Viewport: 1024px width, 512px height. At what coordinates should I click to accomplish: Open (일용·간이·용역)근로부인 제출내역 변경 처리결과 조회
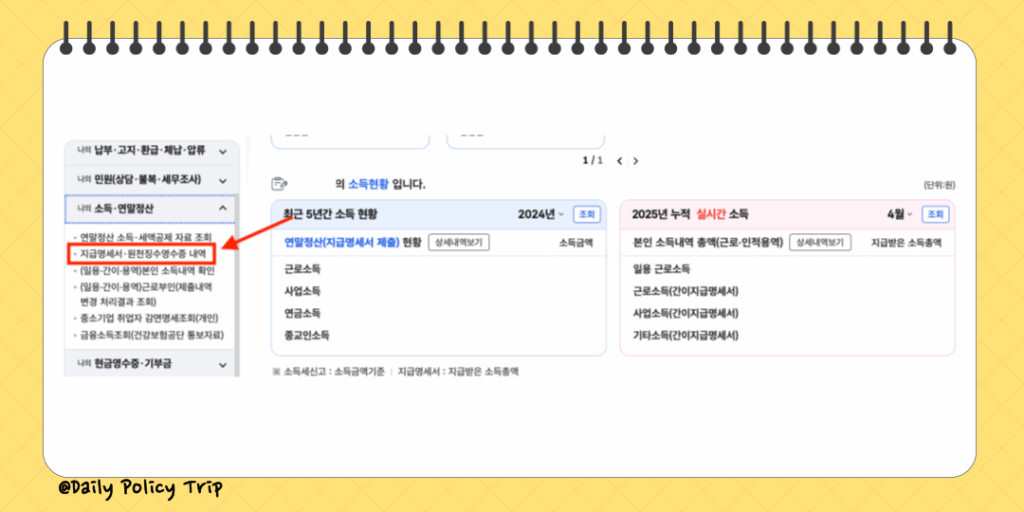146,294
